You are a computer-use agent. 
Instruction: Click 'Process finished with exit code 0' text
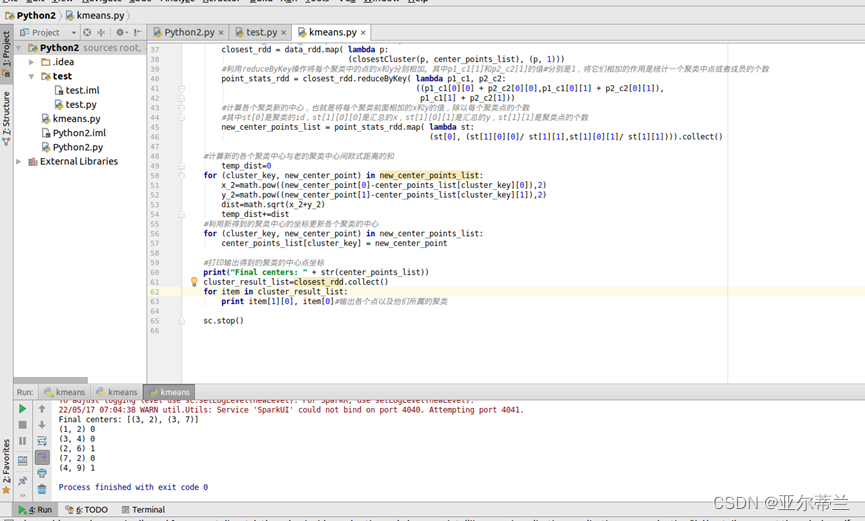[x=133, y=487]
